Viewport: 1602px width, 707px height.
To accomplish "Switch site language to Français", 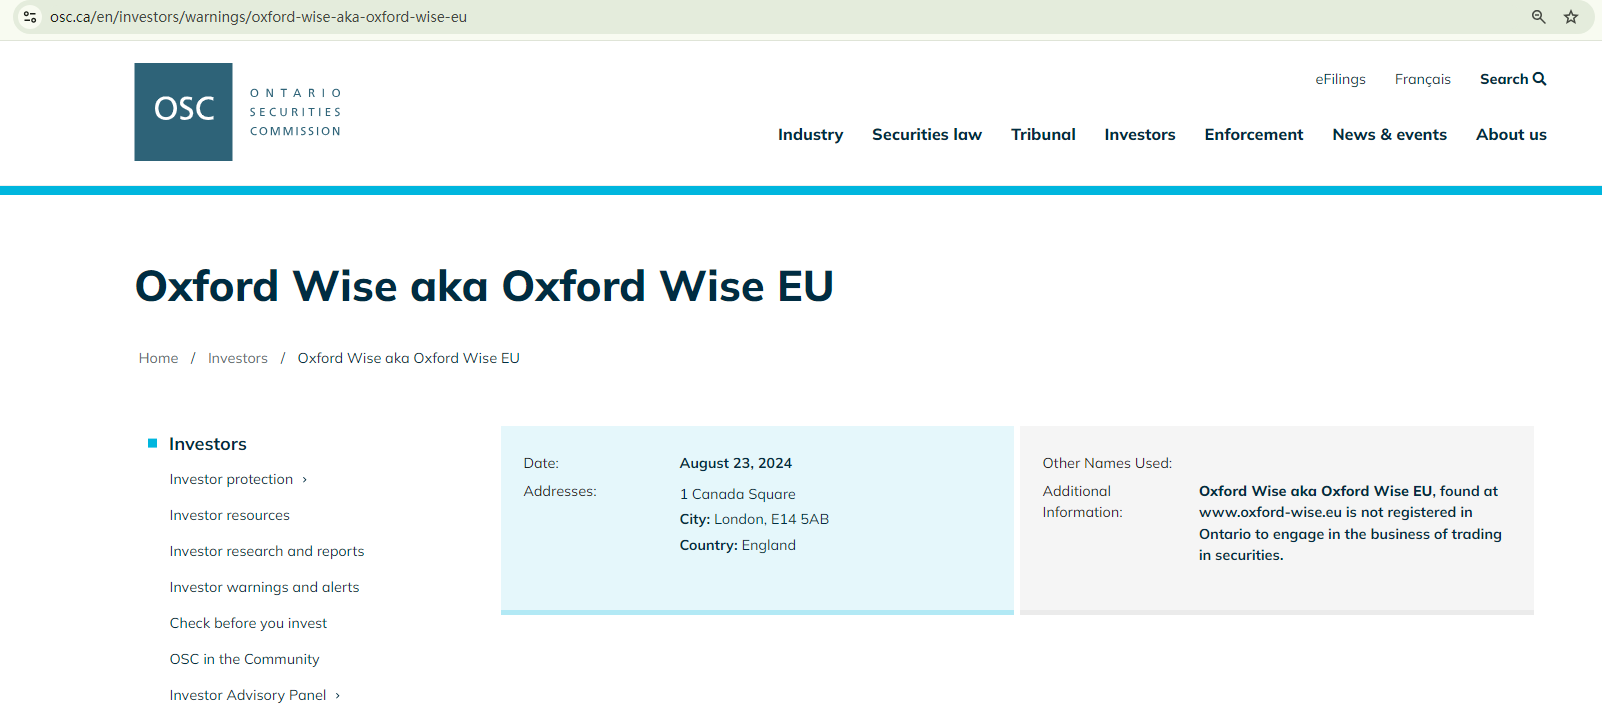I will (1422, 79).
